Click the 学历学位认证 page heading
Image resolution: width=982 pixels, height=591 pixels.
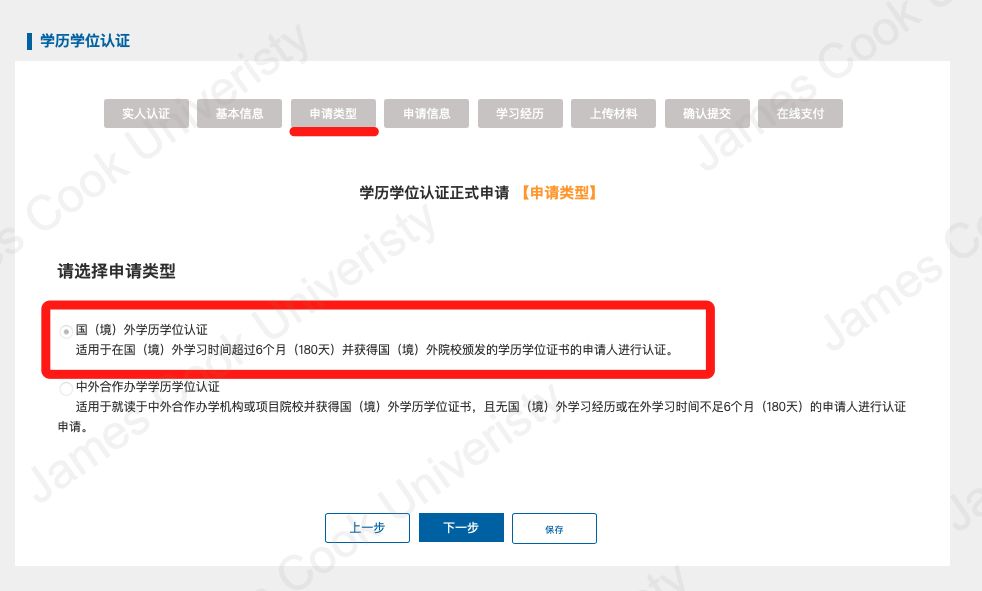[x=85, y=41]
